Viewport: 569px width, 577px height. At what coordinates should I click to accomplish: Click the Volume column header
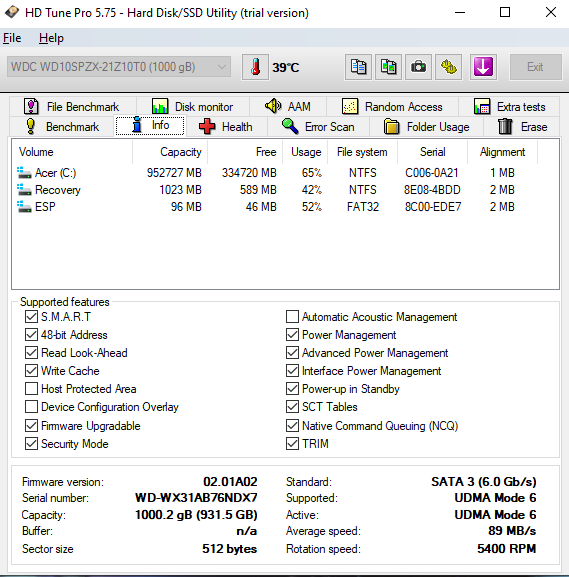(x=72, y=152)
